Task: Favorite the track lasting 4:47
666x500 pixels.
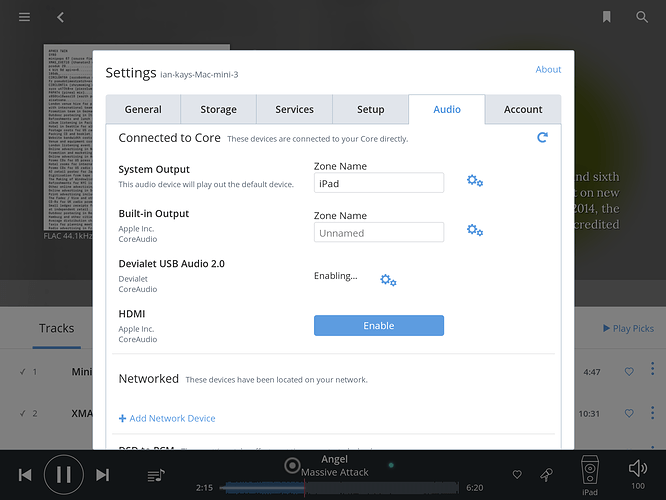Action: [x=629, y=372]
